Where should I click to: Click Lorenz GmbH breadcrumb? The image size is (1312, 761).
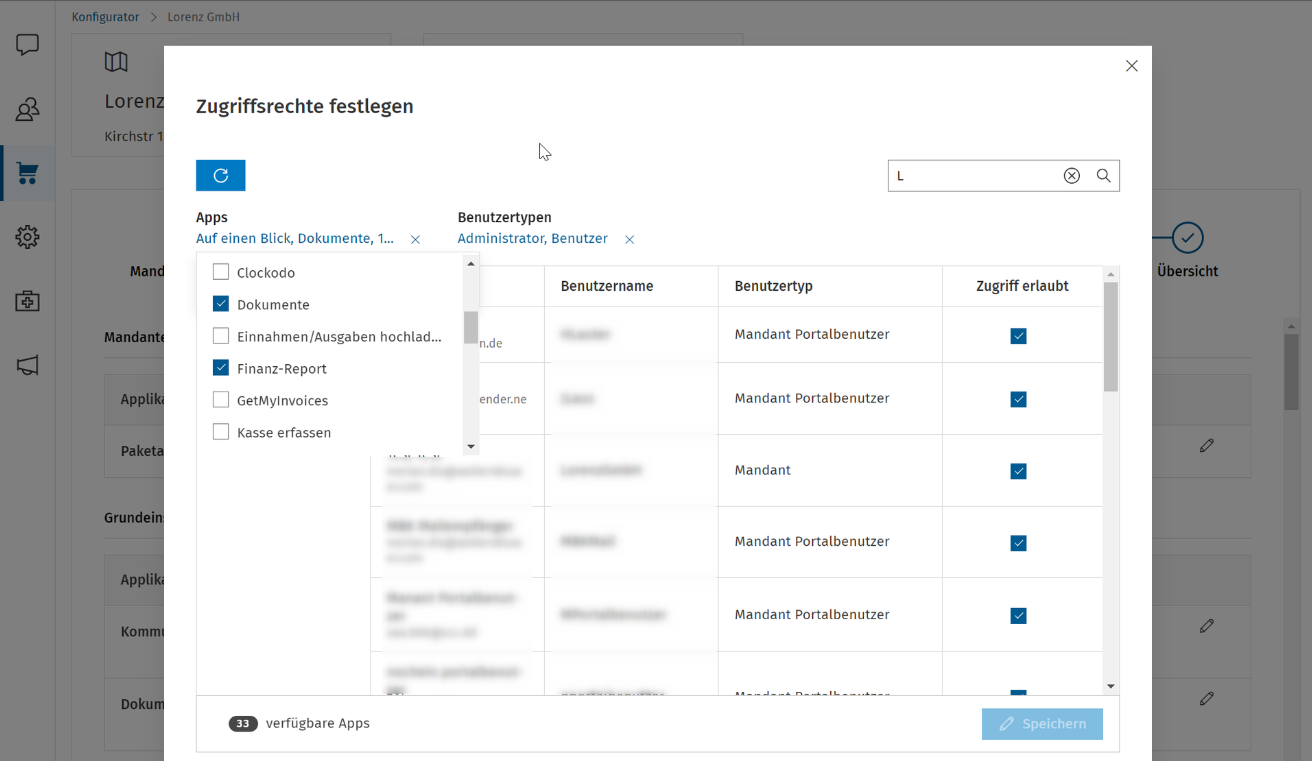point(203,17)
